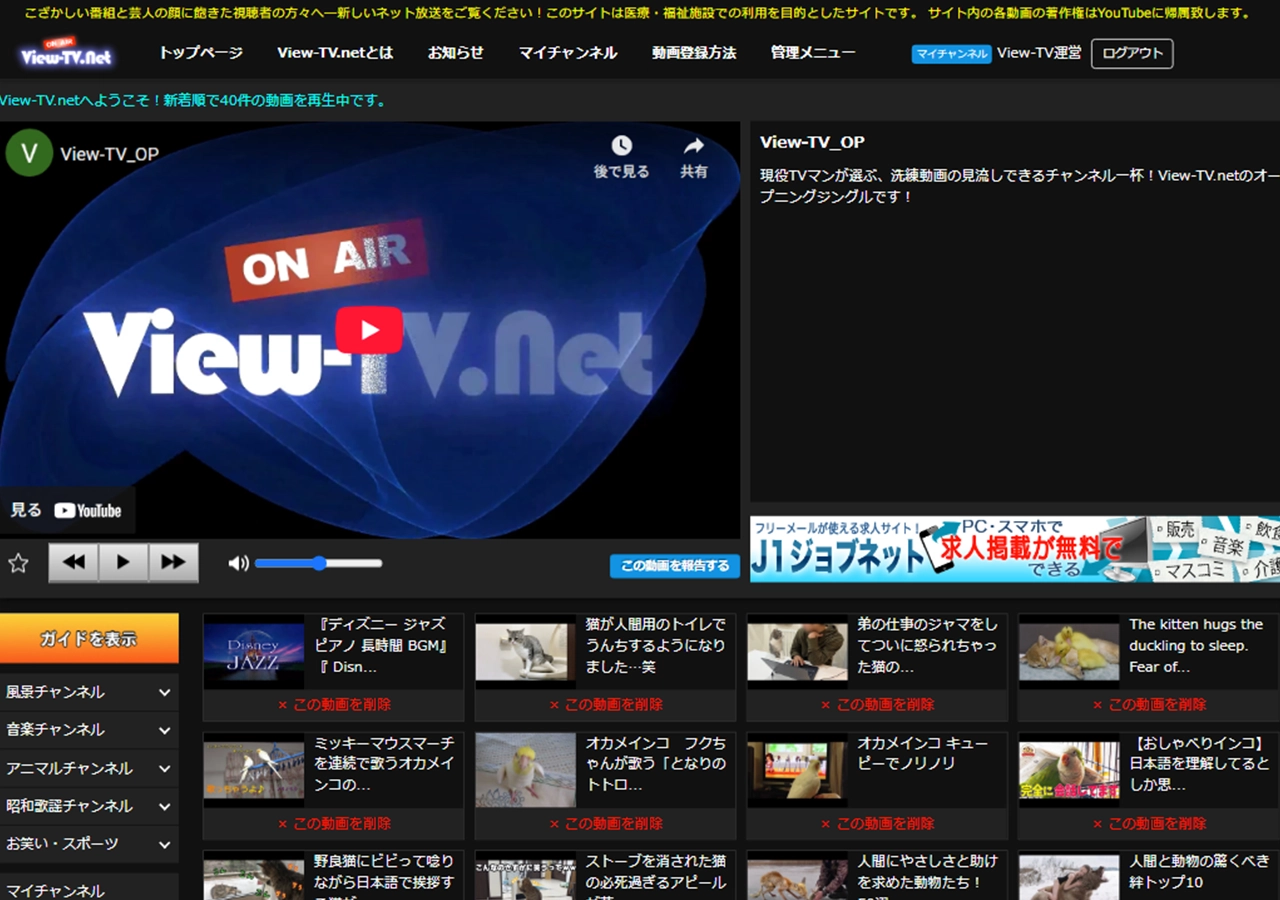Delete the となりのトトロ video
The height and width of the screenshot is (900, 1280).
(606, 824)
